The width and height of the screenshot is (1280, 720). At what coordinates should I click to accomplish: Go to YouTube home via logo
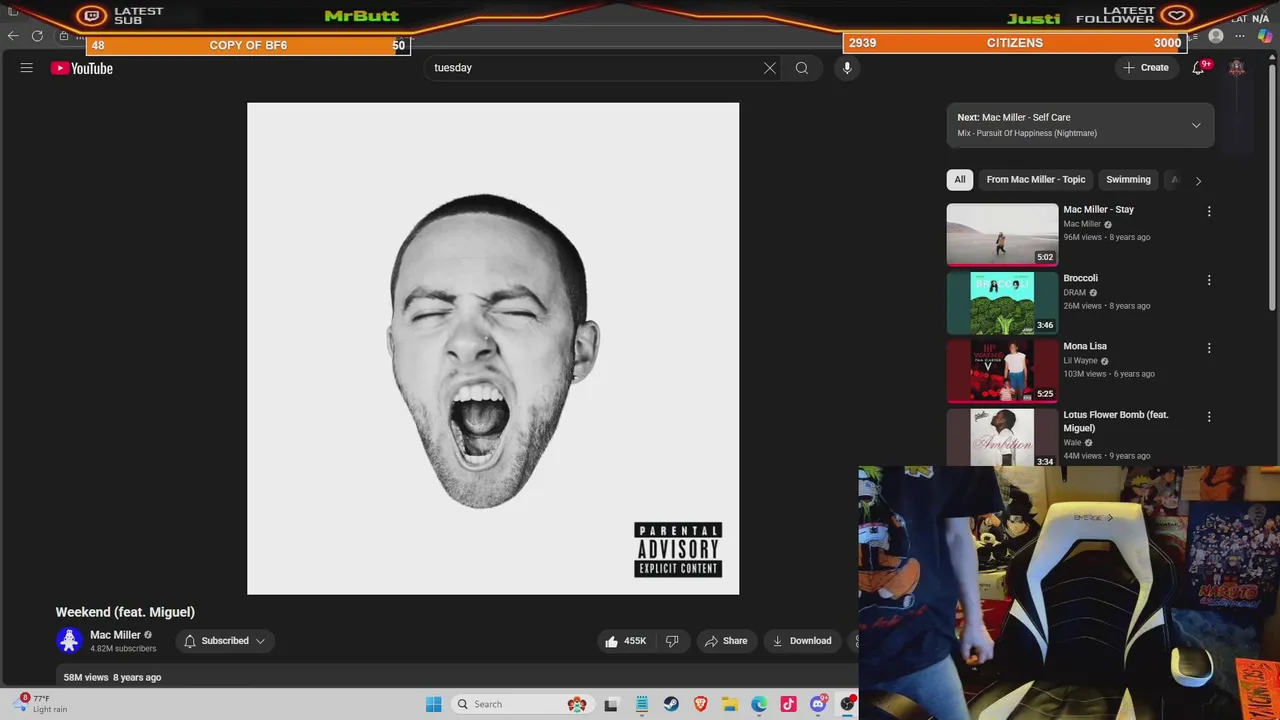click(82, 68)
